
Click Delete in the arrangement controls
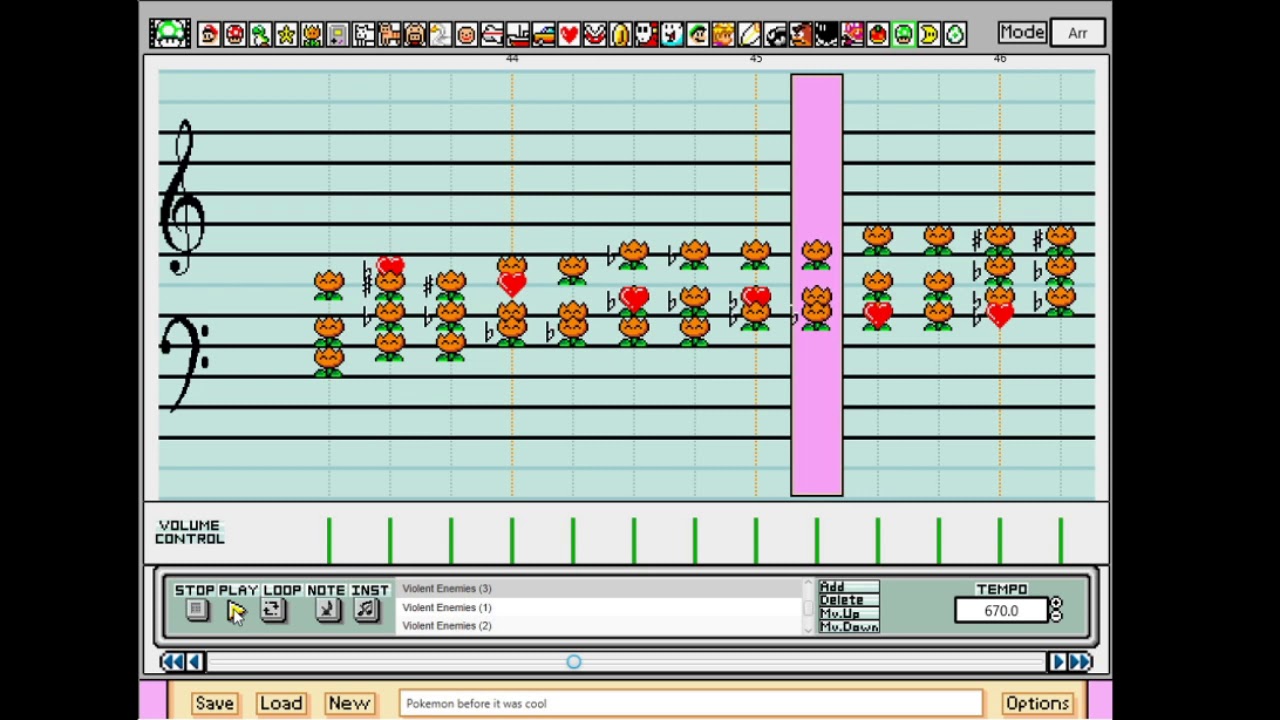pyautogui.click(x=848, y=600)
